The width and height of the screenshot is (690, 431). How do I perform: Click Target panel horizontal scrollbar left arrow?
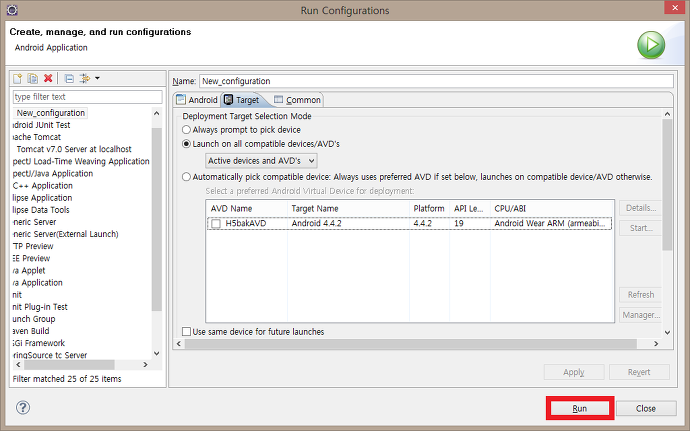[179, 343]
